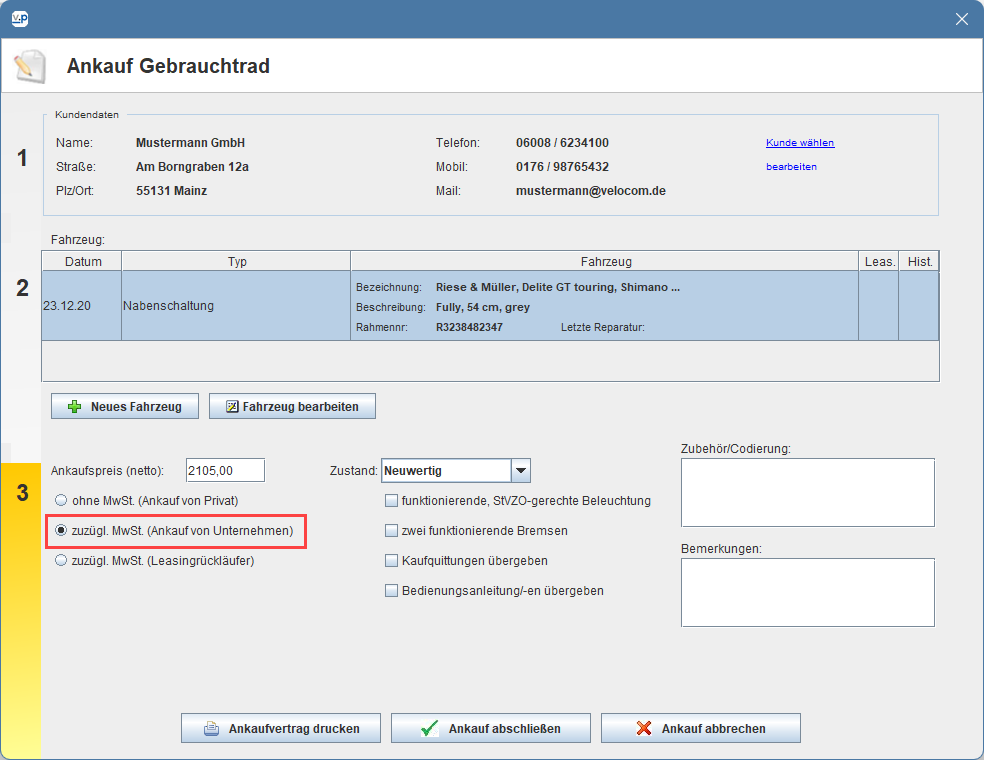
Task: Click the Fahrzeug bearbeiten button
Action: pos(292,406)
